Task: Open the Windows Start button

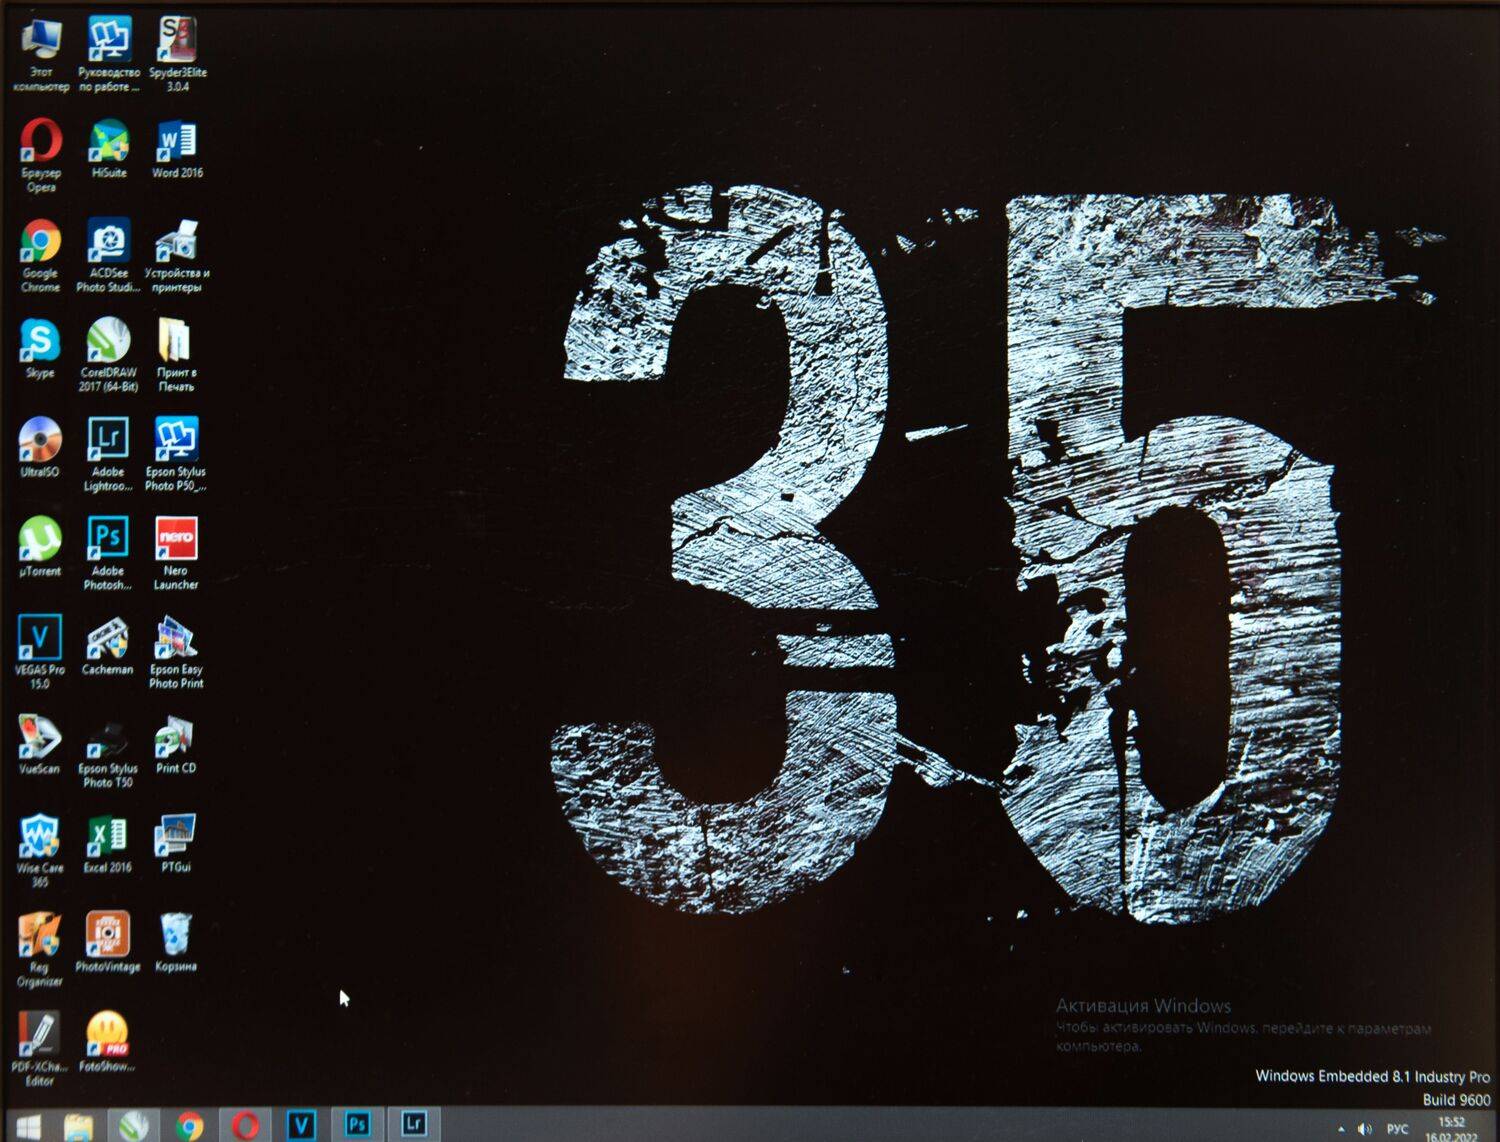Action: (27, 1126)
